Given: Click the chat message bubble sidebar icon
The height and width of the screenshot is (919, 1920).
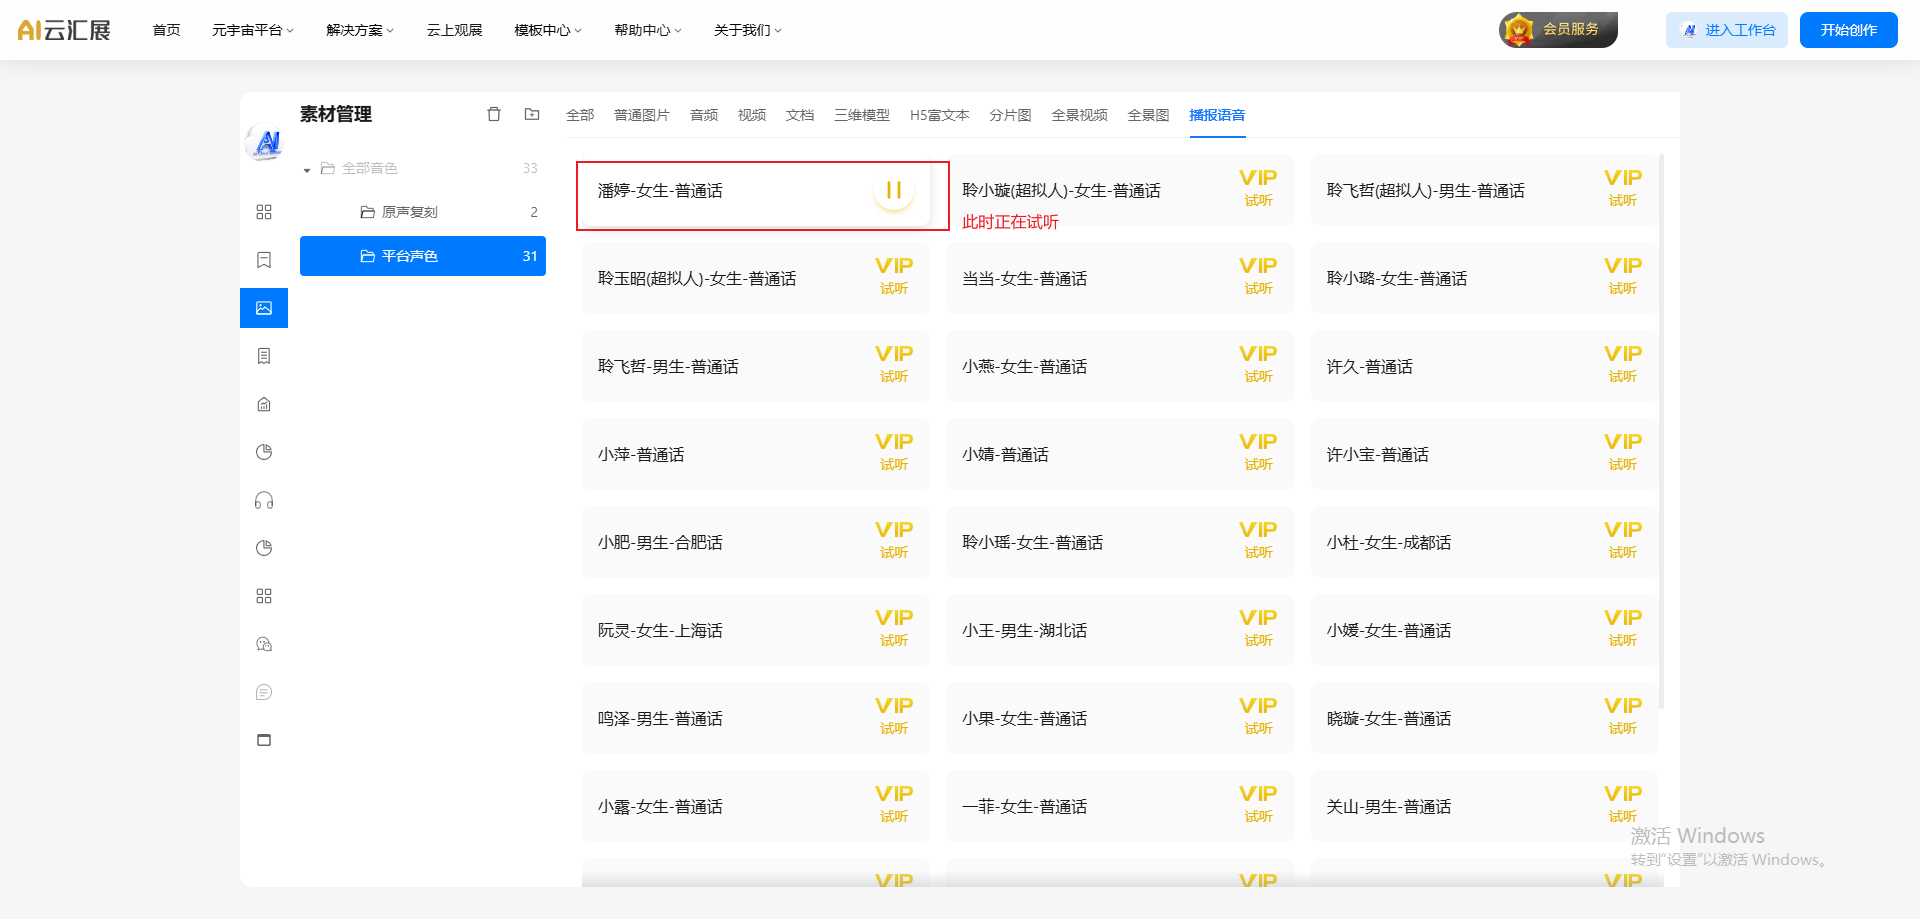Looking at the screenshot, I should [264, 692].
